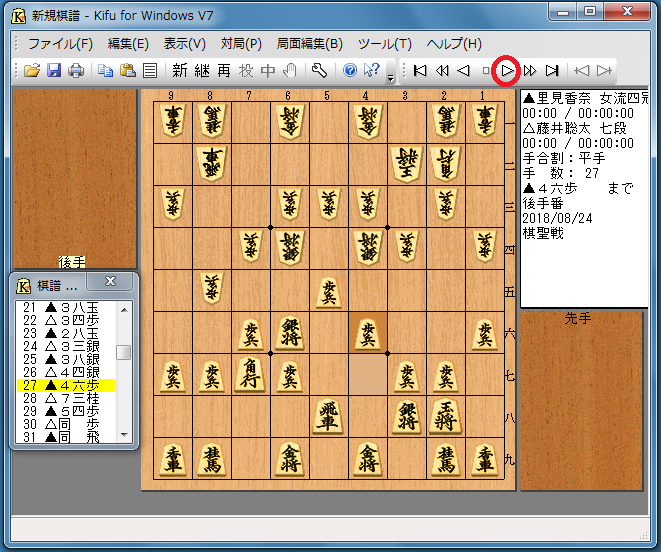The image size is (661, 552).
Task: Click the 継 continue game button
Action: (202, 71)
